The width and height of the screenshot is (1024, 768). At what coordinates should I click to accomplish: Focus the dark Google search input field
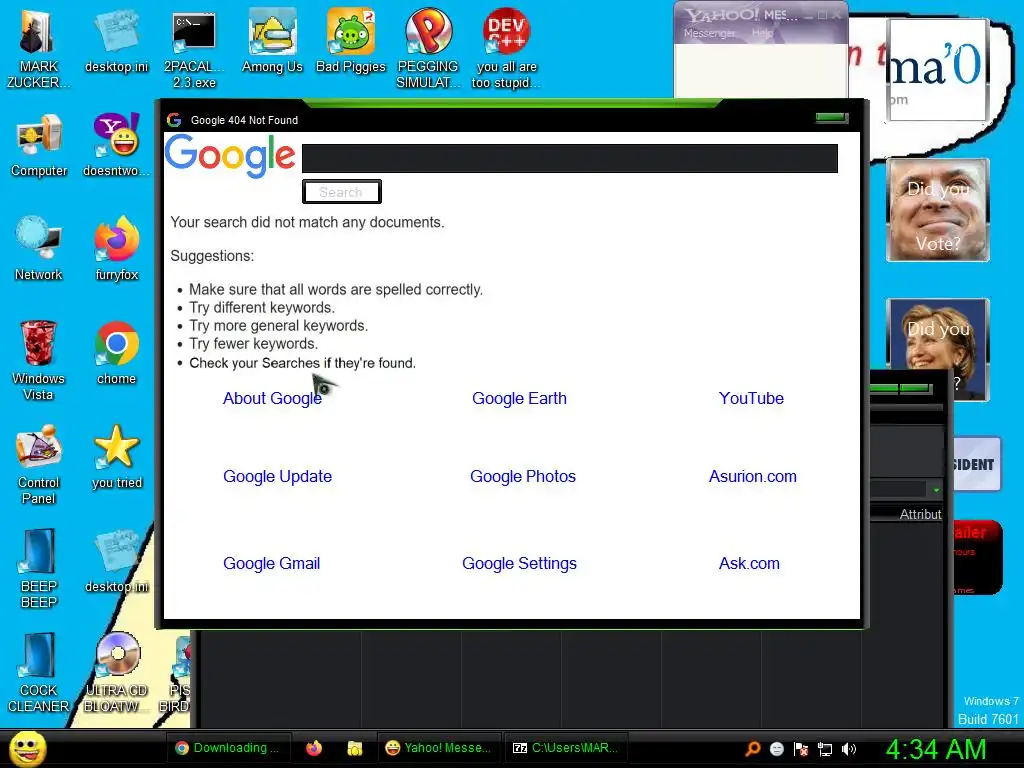[x=569, y=159]
